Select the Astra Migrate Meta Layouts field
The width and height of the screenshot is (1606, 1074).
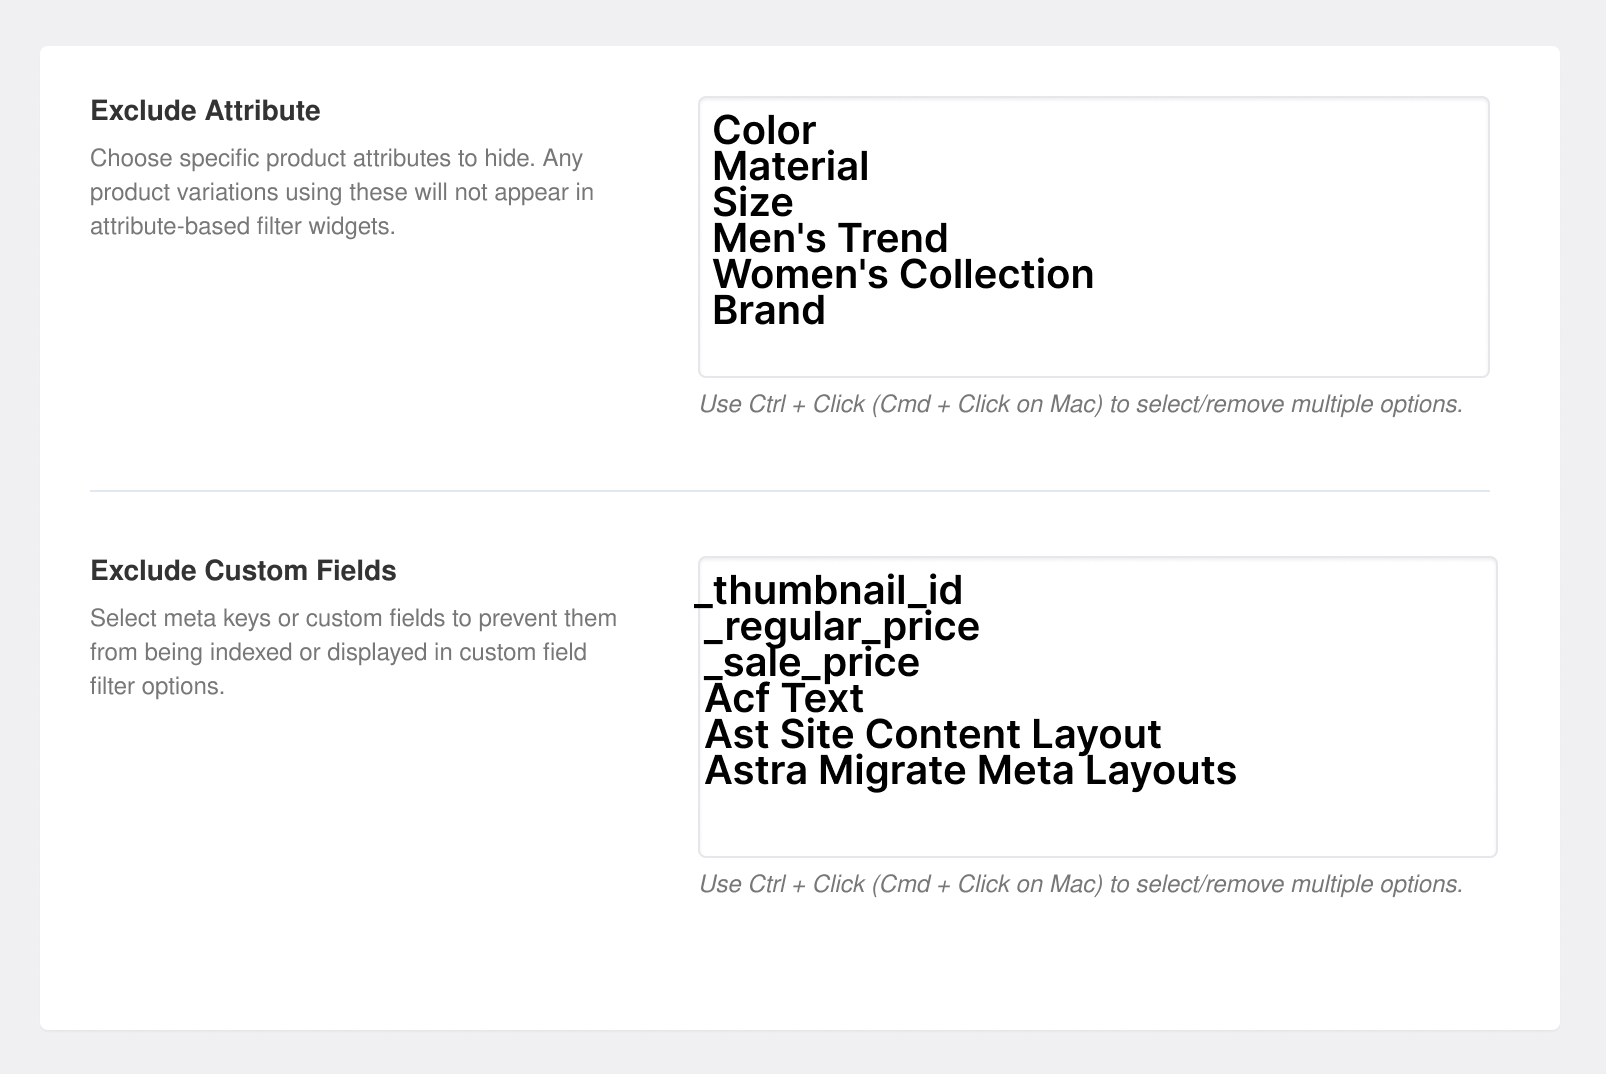click(970, 771)
